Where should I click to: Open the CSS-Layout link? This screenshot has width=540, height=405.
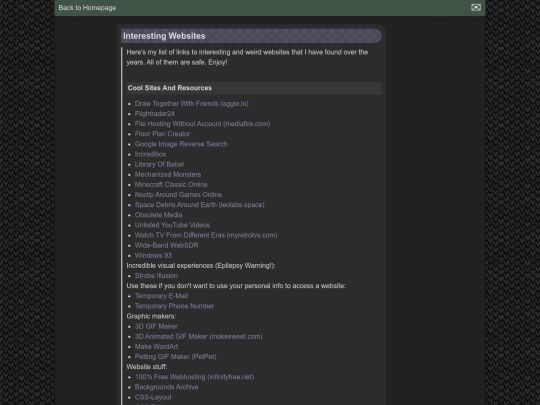(x=153, y=397)
